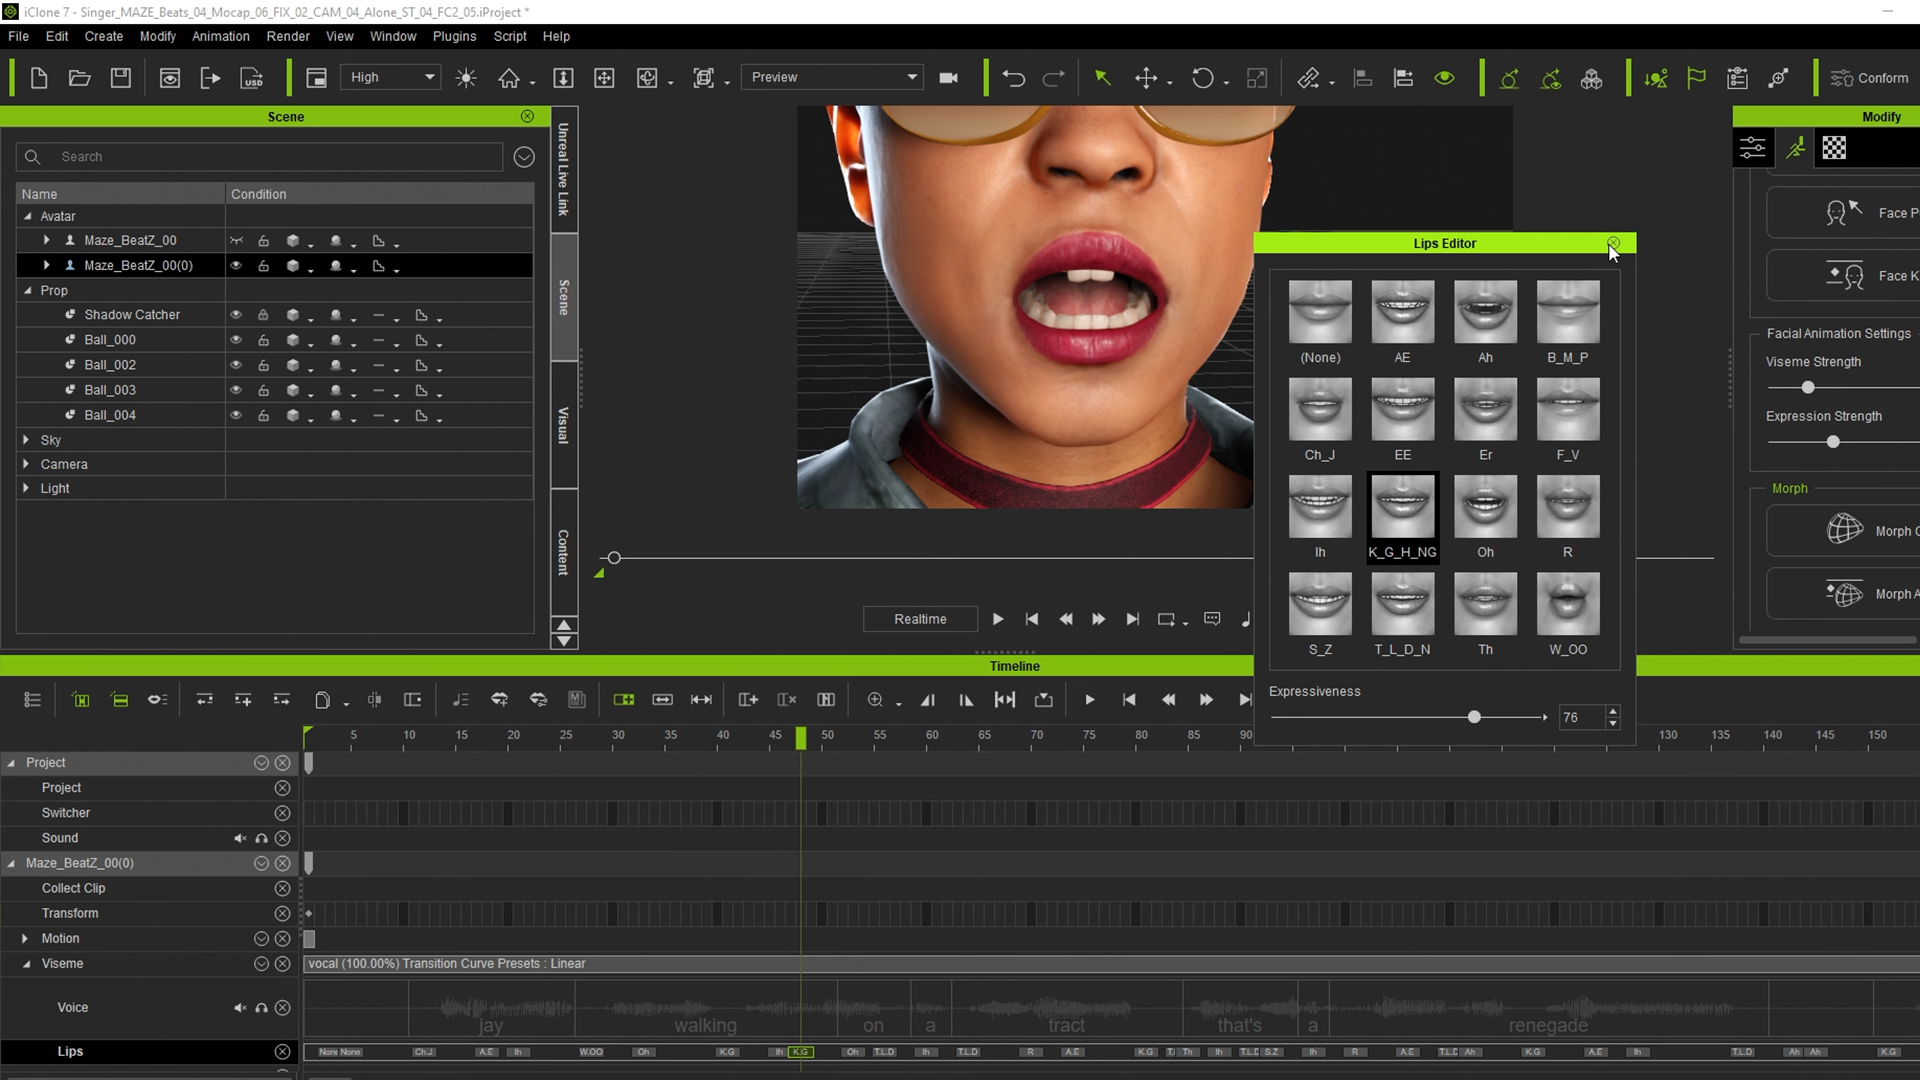Select the Move object tool

(x=1146, y=78)
